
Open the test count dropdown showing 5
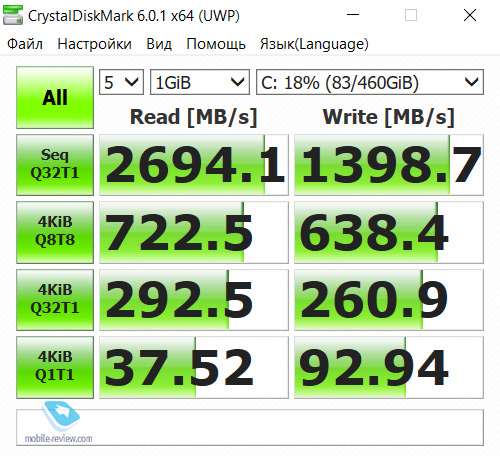click(x=121, y=82)
